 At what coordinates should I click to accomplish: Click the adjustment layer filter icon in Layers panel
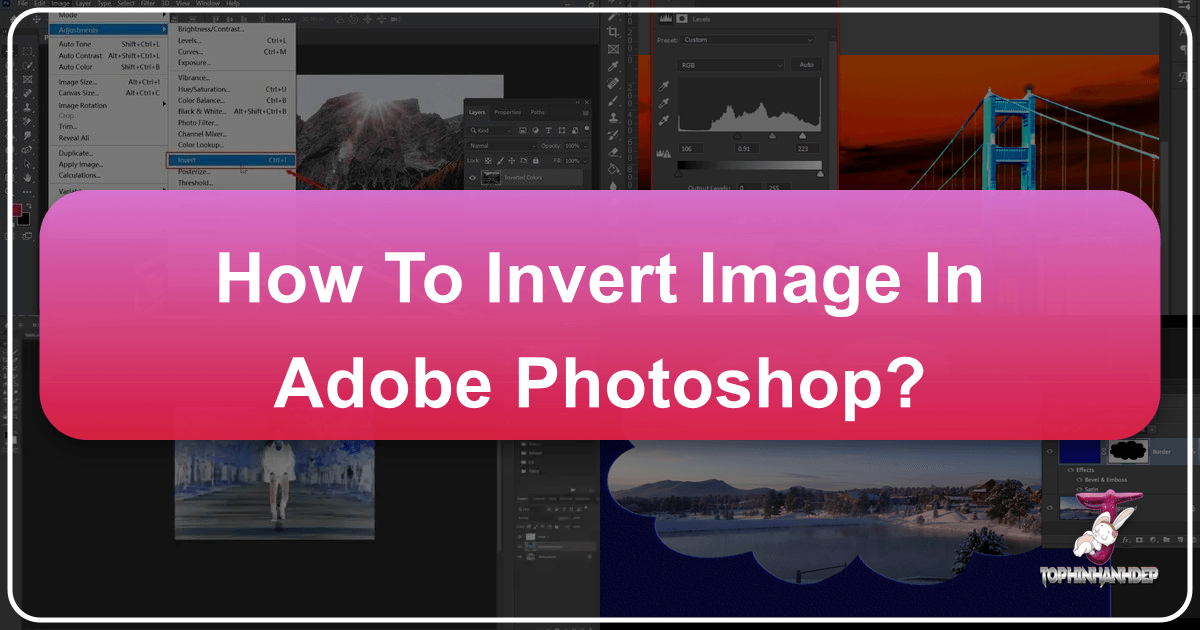(x=536, y=131)
